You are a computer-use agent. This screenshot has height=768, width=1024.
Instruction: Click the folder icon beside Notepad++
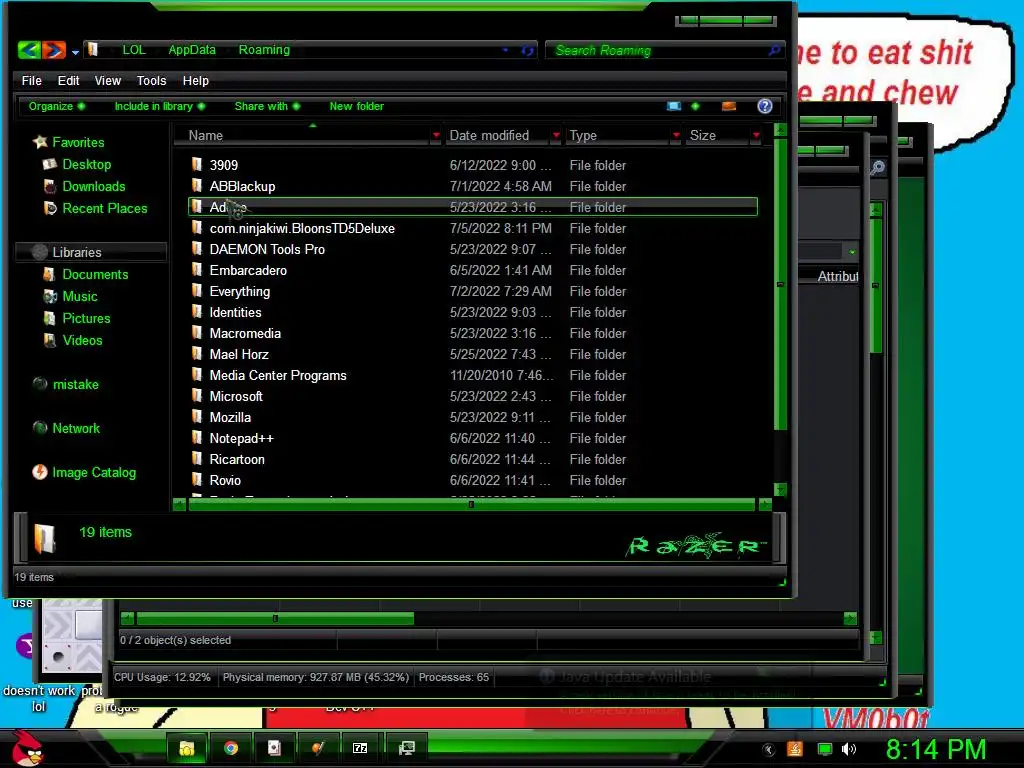tap(197, 438)
